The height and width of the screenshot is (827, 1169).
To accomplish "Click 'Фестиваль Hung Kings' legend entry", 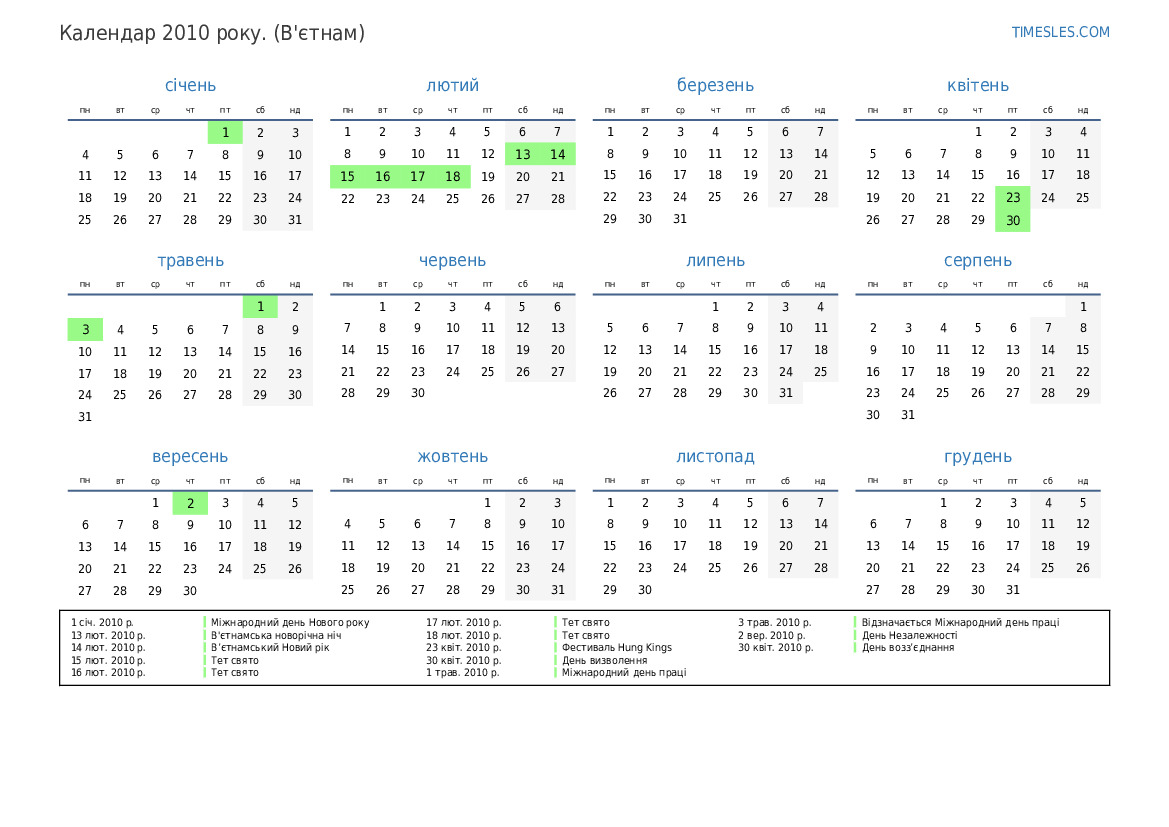I will (617, 648).
